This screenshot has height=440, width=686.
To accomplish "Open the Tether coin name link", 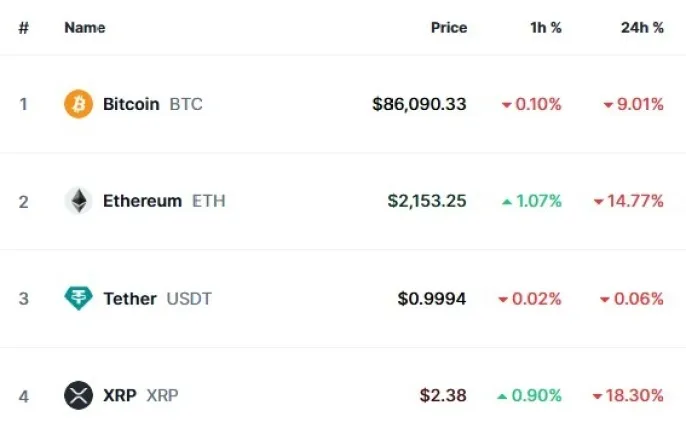I will click(x=130, y=299).
